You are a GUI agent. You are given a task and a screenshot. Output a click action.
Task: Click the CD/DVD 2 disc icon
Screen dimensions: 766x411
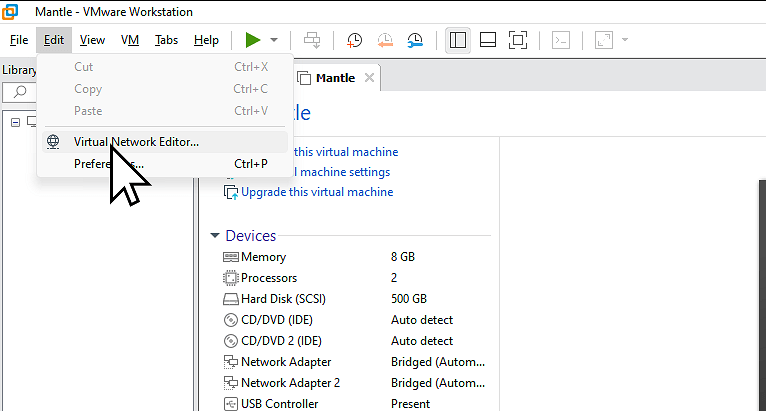point(231,341)
